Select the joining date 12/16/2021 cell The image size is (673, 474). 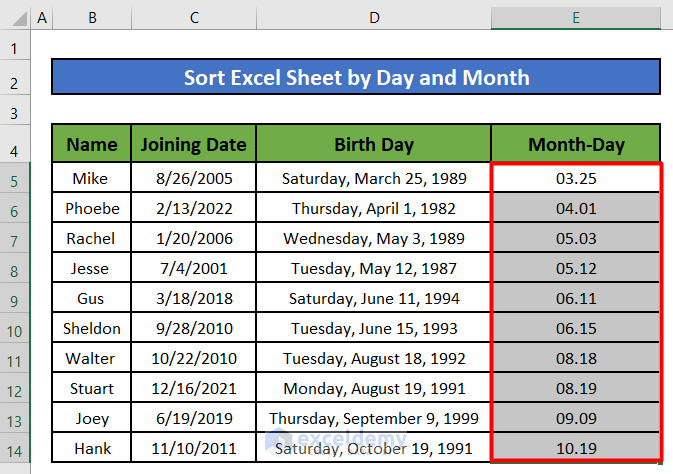pos(193,389)
